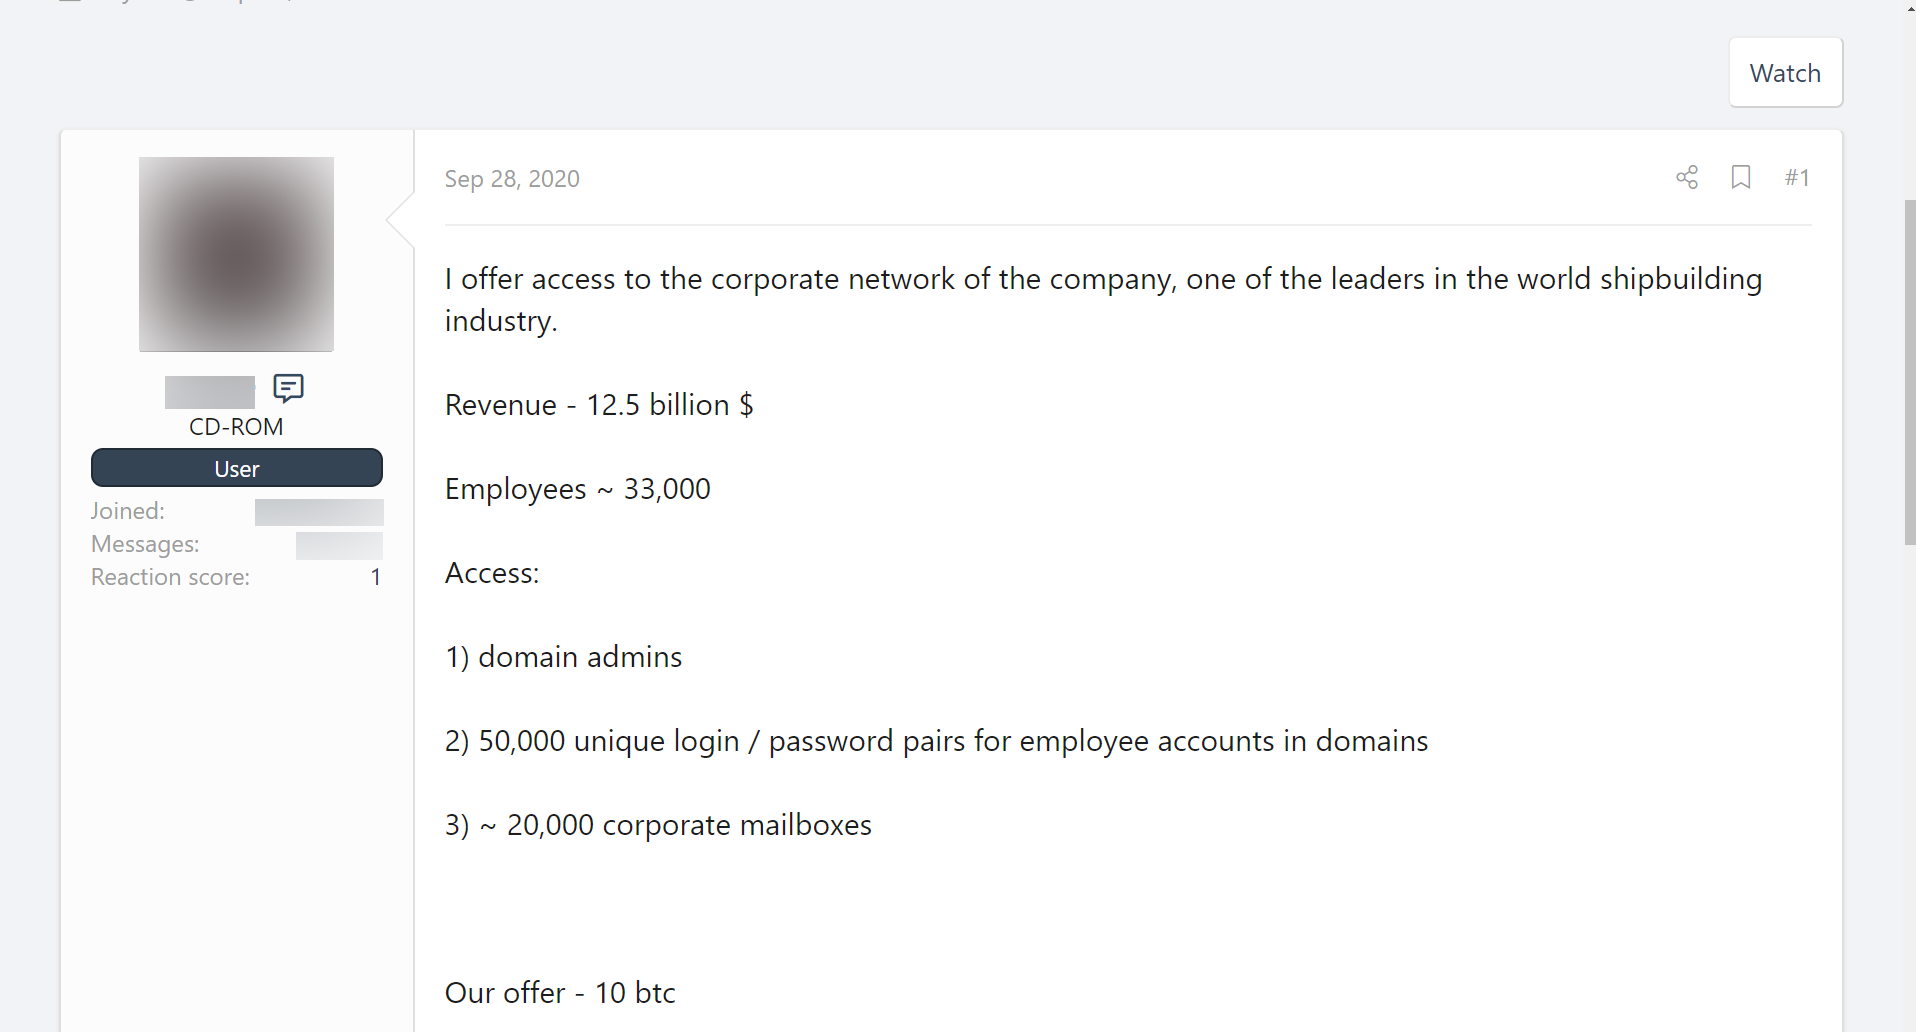This screenshot has height=1032, width=1916.
Task: Start a conversation via the chat icon
Action: (x=288, y=388)
